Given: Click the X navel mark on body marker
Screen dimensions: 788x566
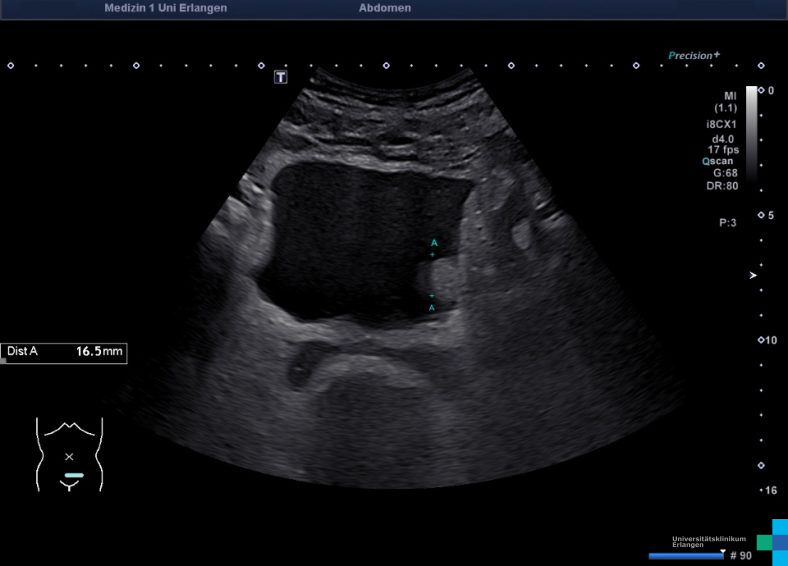Looking at the screenshot, I should coord(69,456).
